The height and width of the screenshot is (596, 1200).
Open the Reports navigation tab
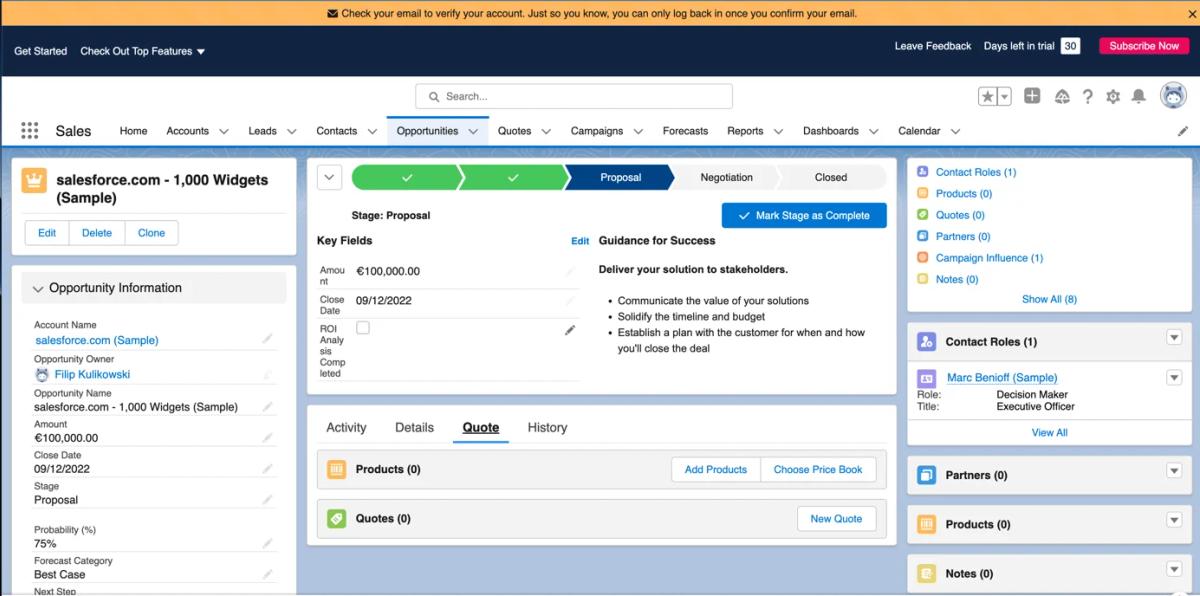tap(745, 131)
